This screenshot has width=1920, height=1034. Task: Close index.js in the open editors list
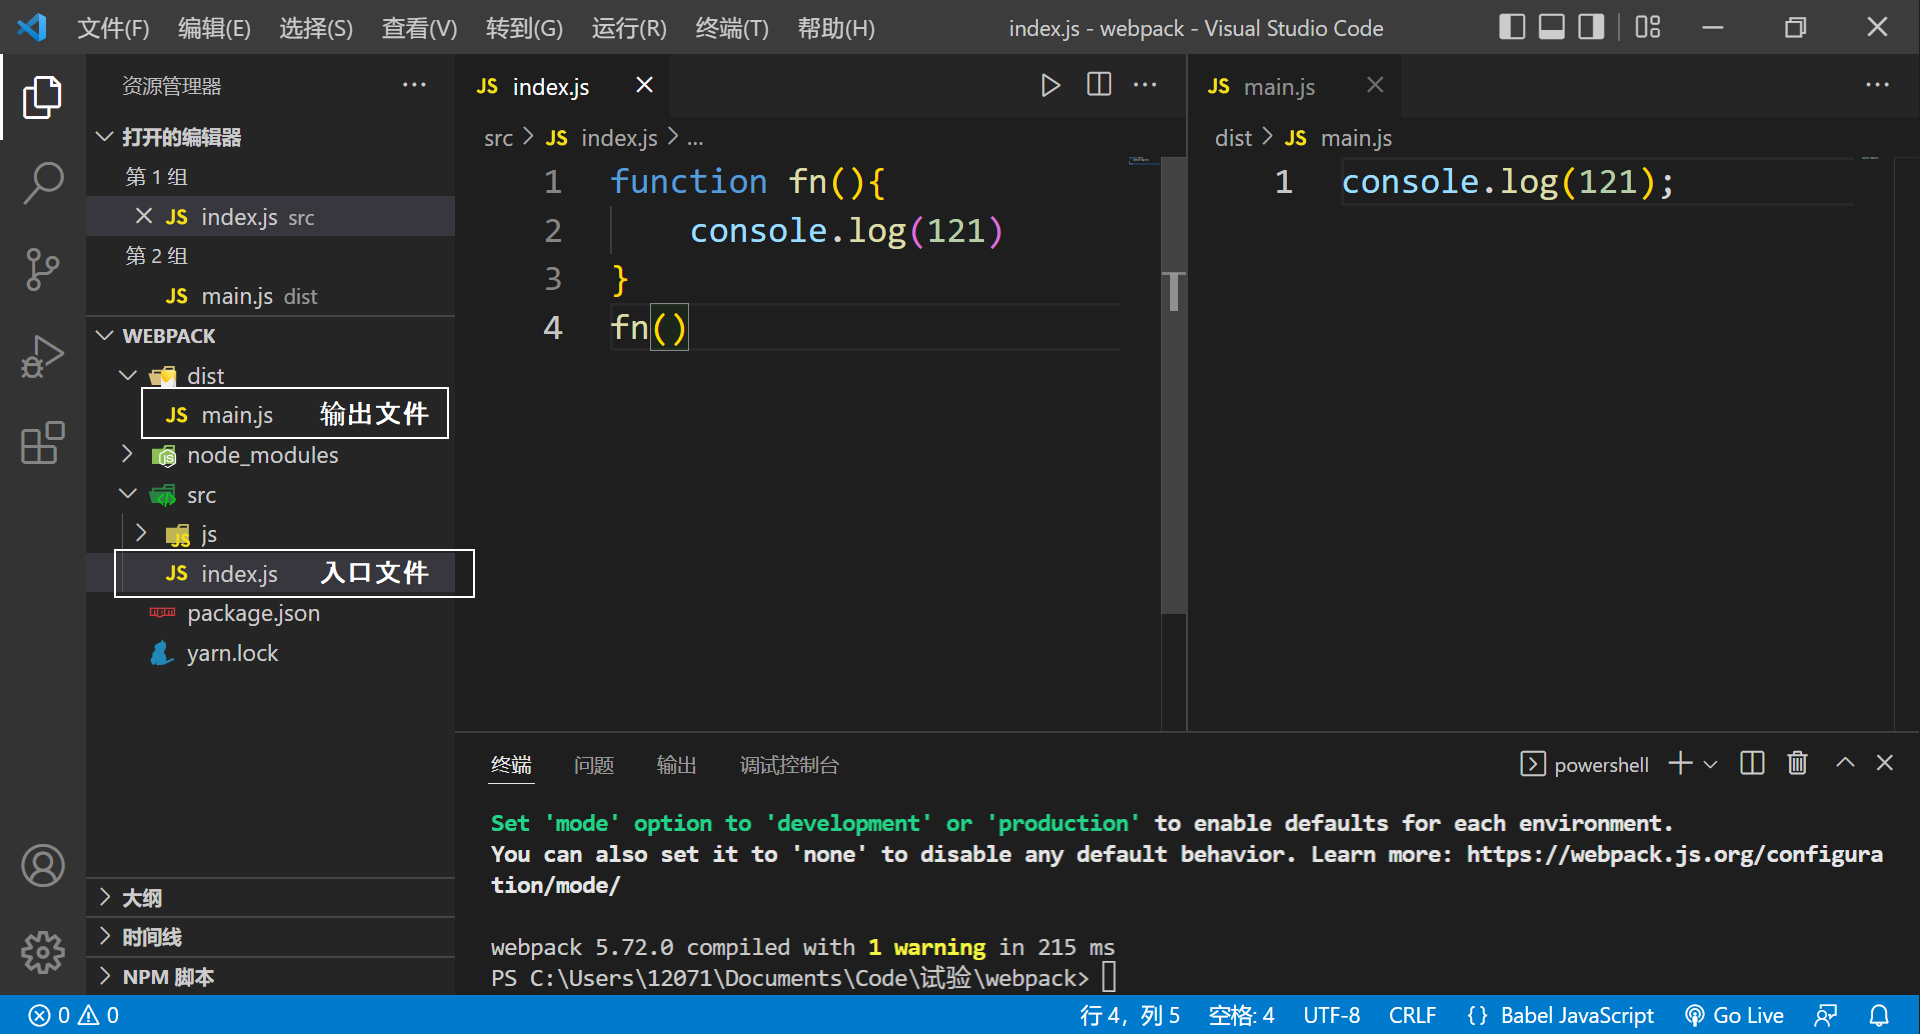pos(144,216)
